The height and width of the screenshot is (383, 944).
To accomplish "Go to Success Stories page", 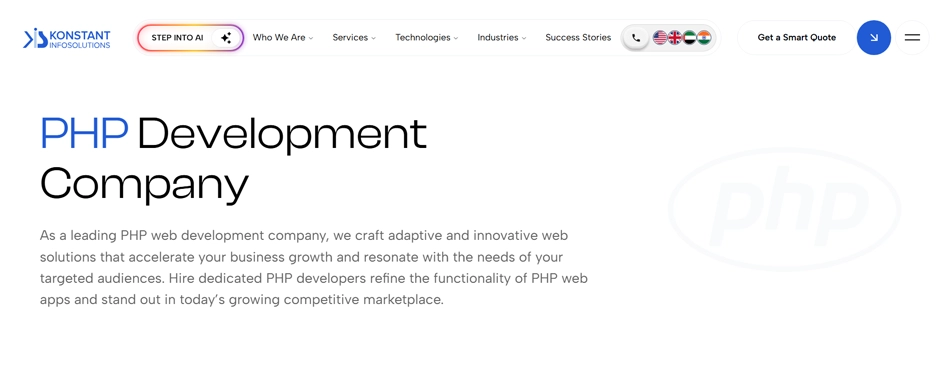I will coord(578,37).
